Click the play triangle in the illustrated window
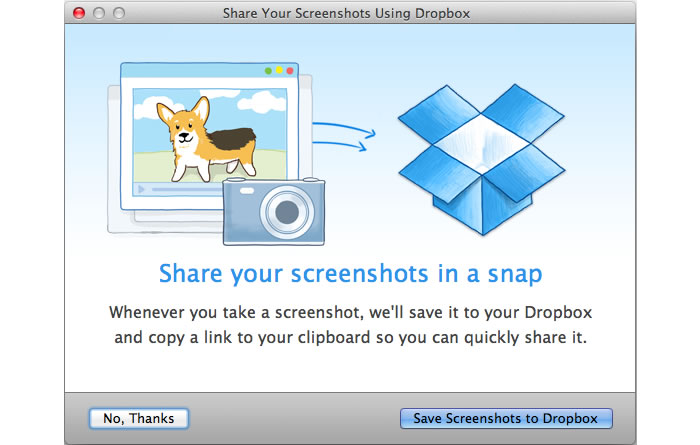Viewport: 700px width, 445px height. 141,189
